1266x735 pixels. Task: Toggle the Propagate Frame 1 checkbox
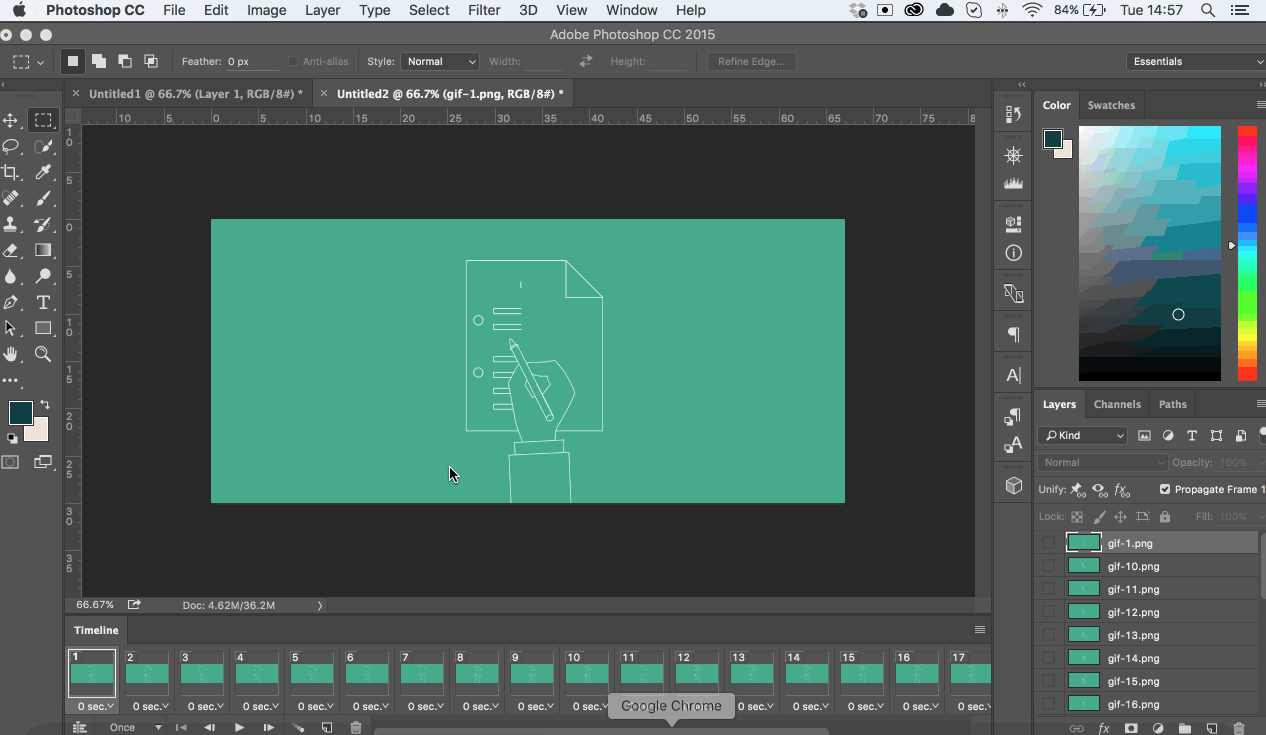tap(1164, 489)
